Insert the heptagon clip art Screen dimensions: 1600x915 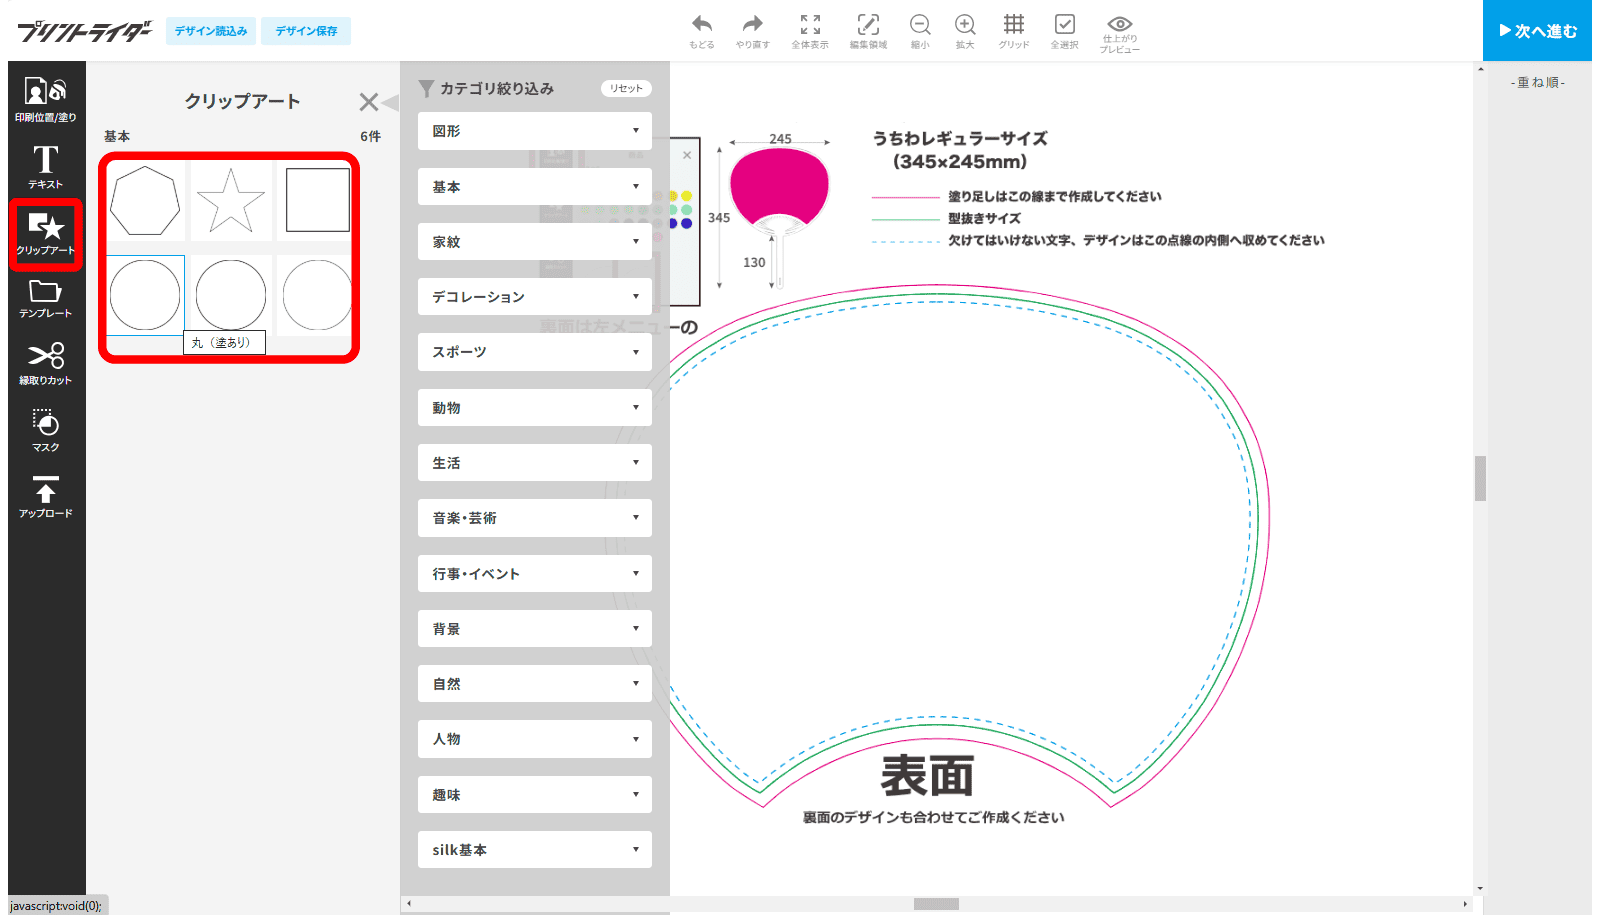click(145, 201)
